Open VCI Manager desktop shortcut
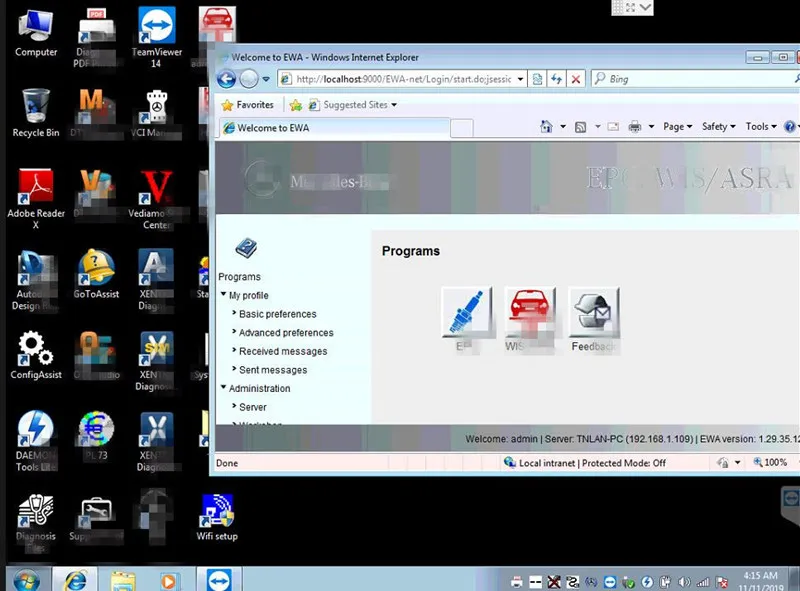The image size is (800, 591). [156, 114]
